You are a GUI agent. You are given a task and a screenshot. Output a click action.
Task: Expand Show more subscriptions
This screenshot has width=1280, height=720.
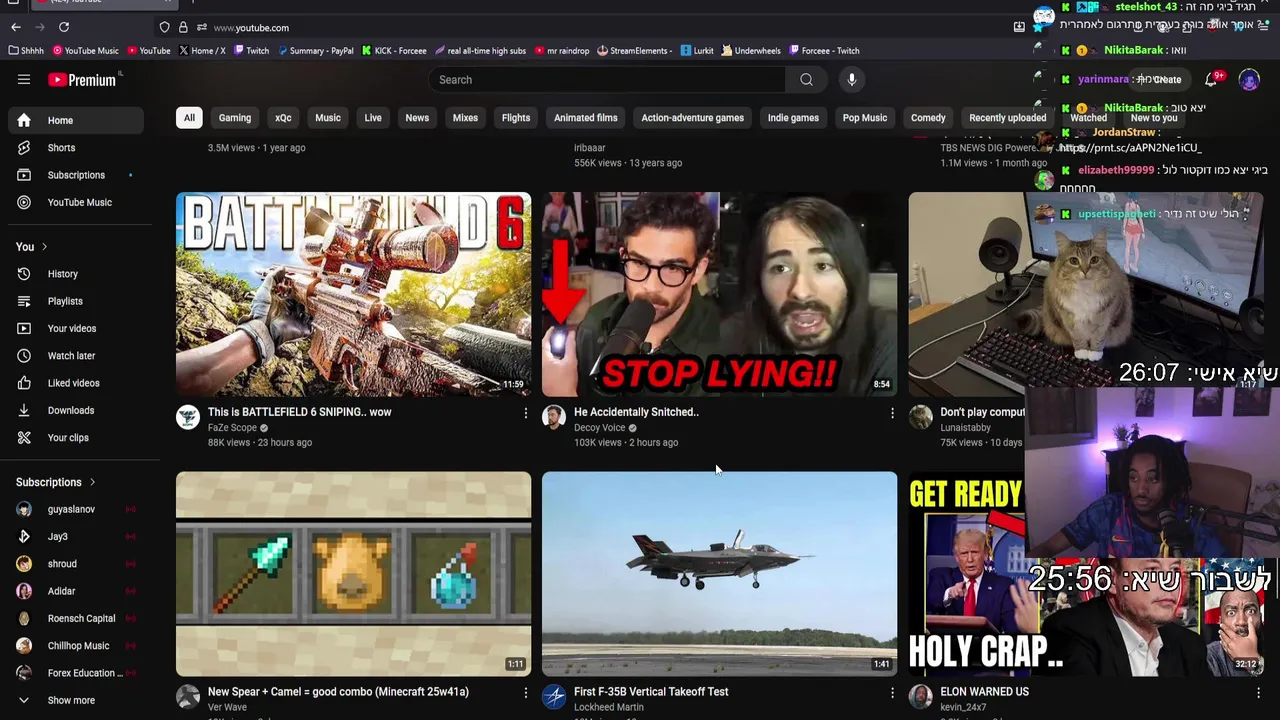pyautogui.click(x=76, y=700)
